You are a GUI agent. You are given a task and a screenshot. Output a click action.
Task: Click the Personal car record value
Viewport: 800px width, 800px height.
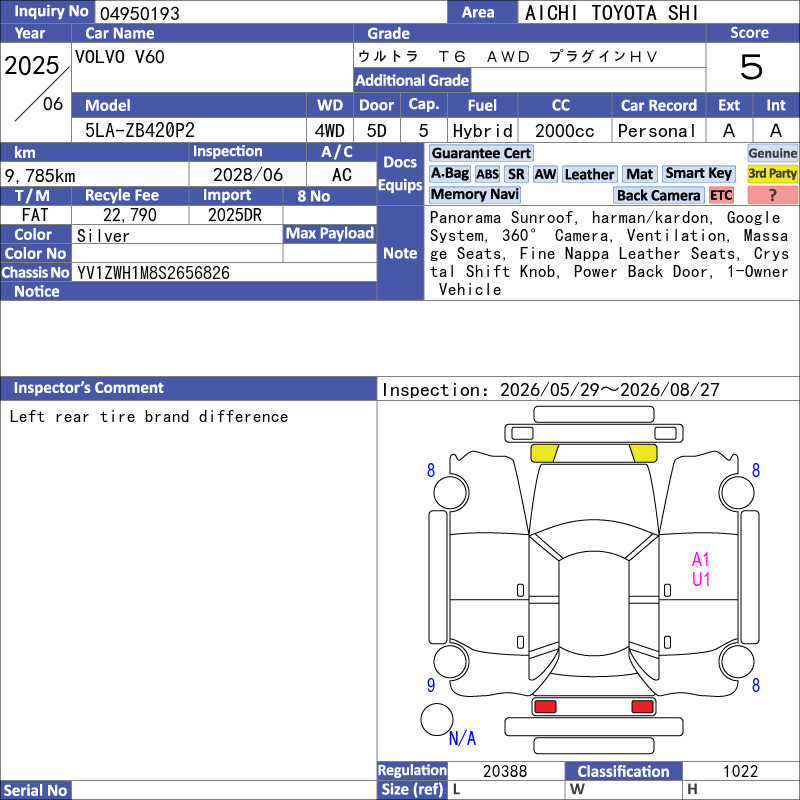pyautogui.click(x=657, y=131)
